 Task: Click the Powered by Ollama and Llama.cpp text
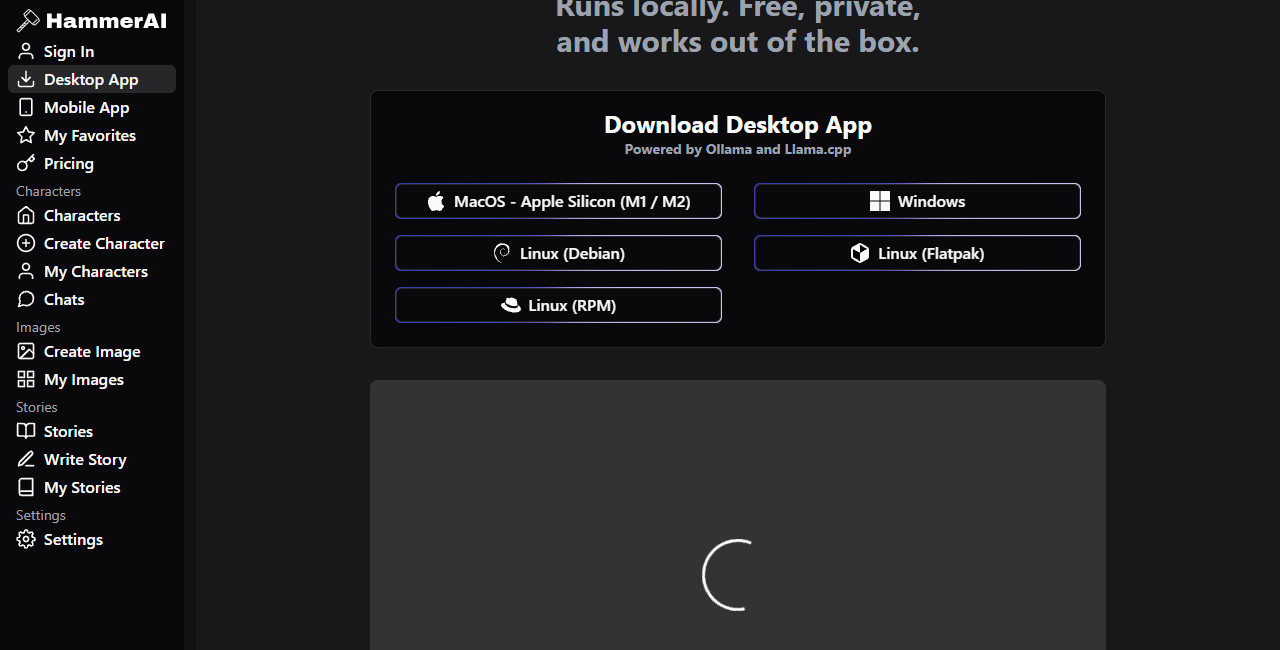click(738, 150)
